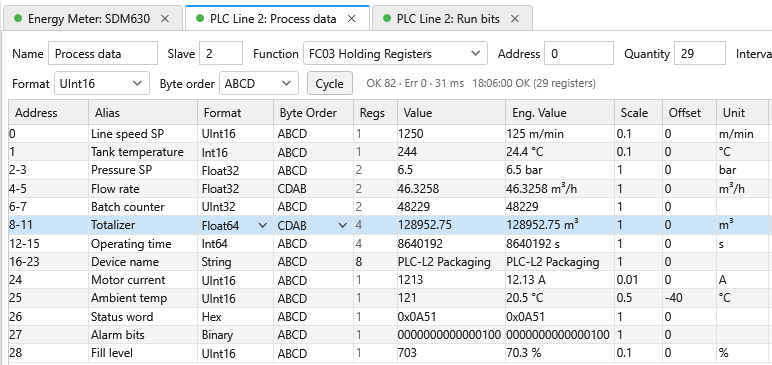Image resolution: width=772 pixels, height=365 pixels.
Task: Click the 12.13 A engineering value
Action: [x=560, y=280]
